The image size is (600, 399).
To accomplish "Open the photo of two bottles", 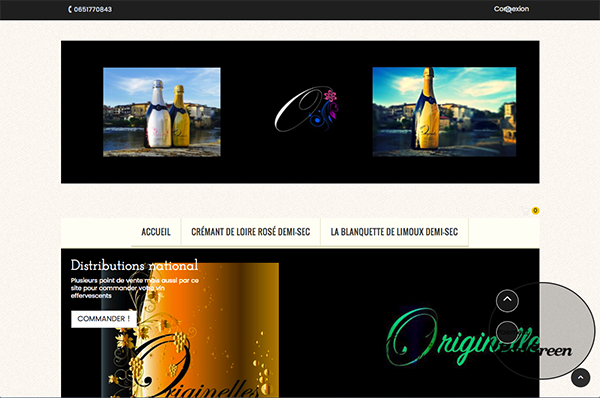I will (161, 112).
